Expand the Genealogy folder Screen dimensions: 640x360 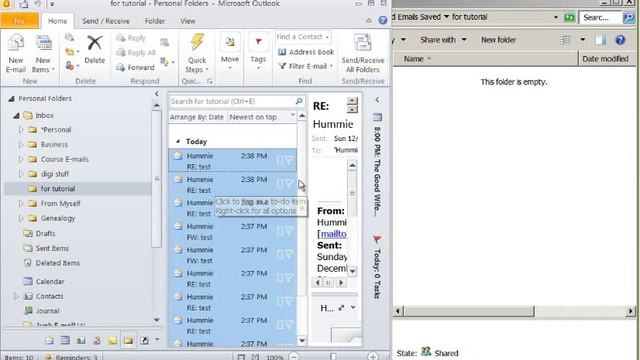point(21,218)
